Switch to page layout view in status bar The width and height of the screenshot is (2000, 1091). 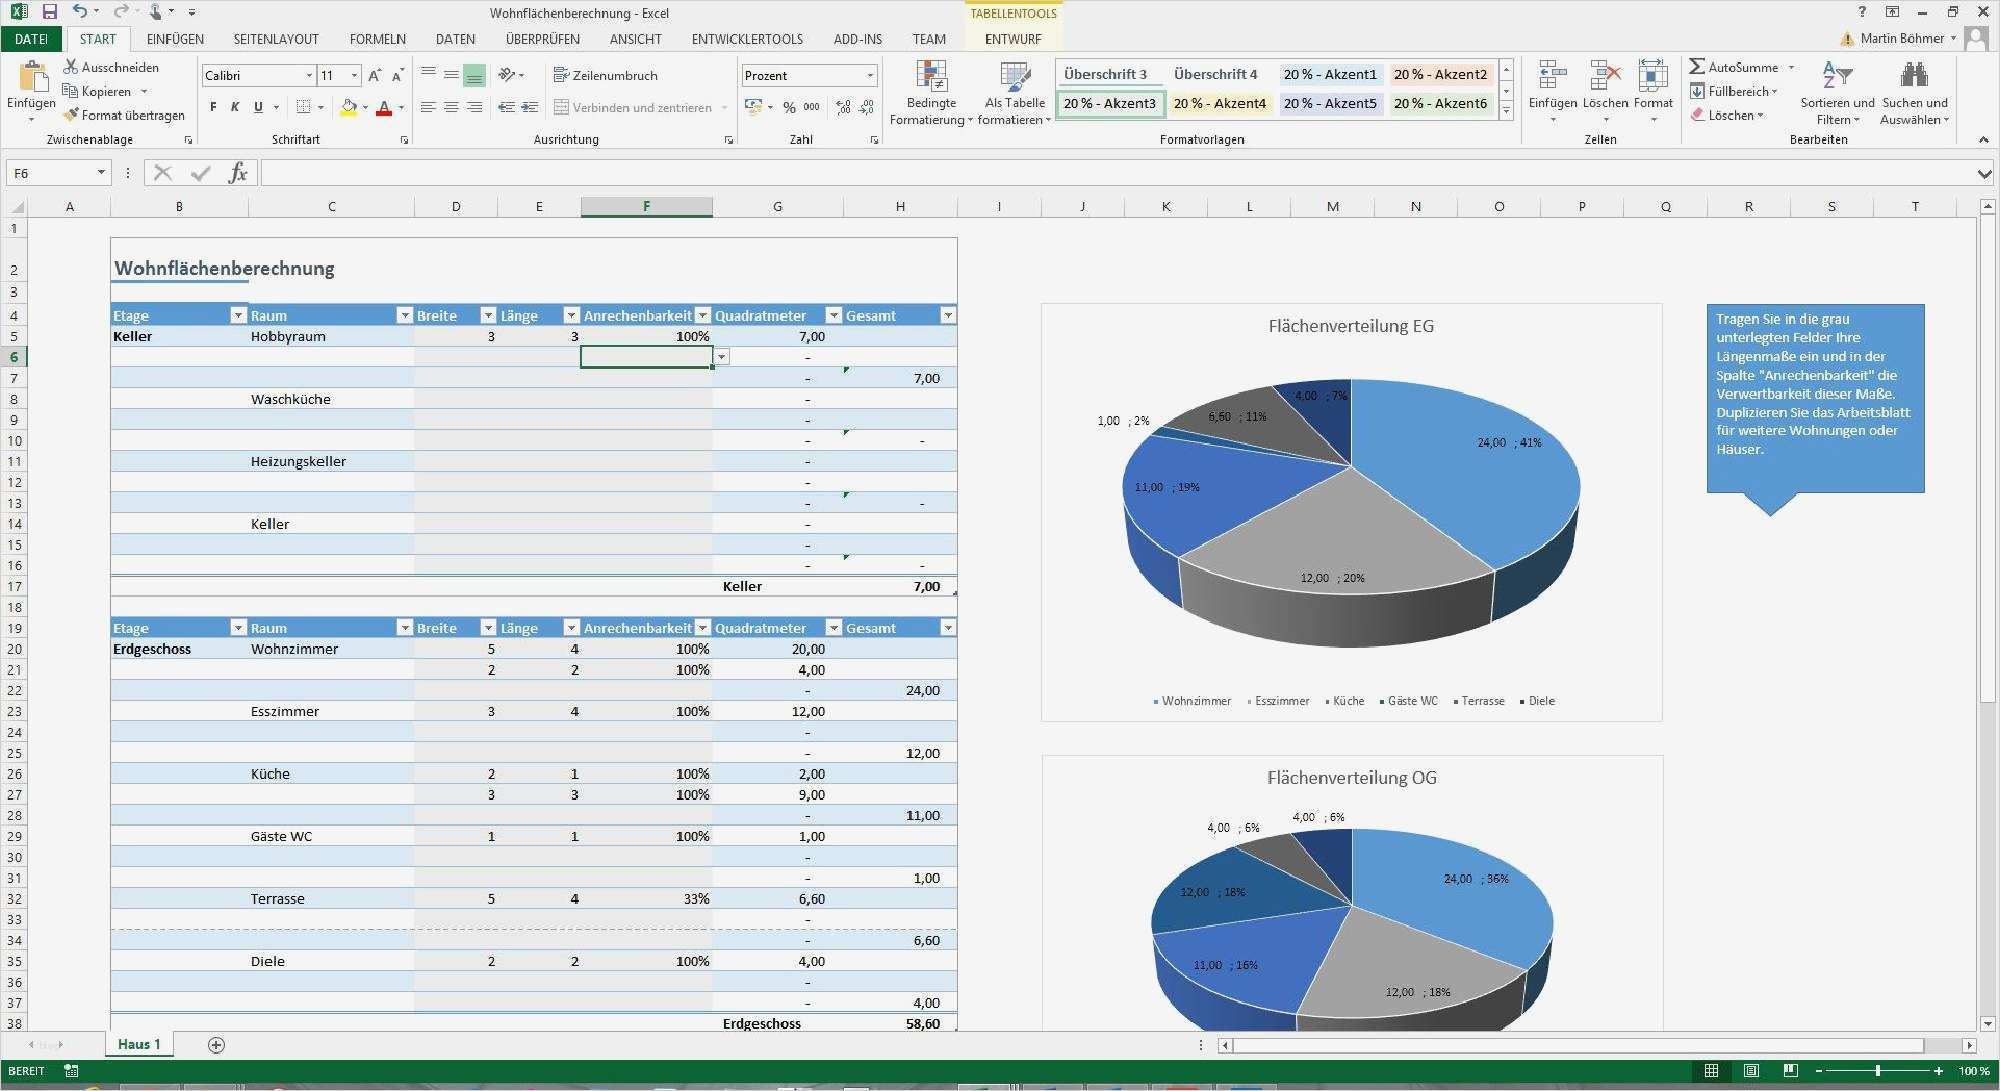[x=1751, y=1071]
